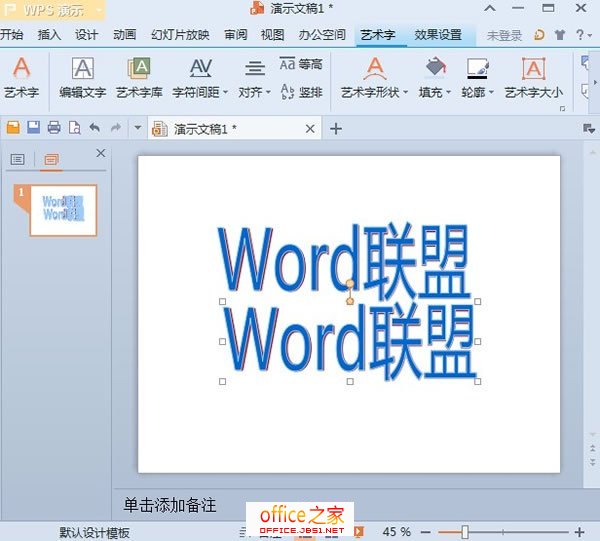600x541 pixels.
Task: Go to next slide with double down arrows
Action: [592, 462]
